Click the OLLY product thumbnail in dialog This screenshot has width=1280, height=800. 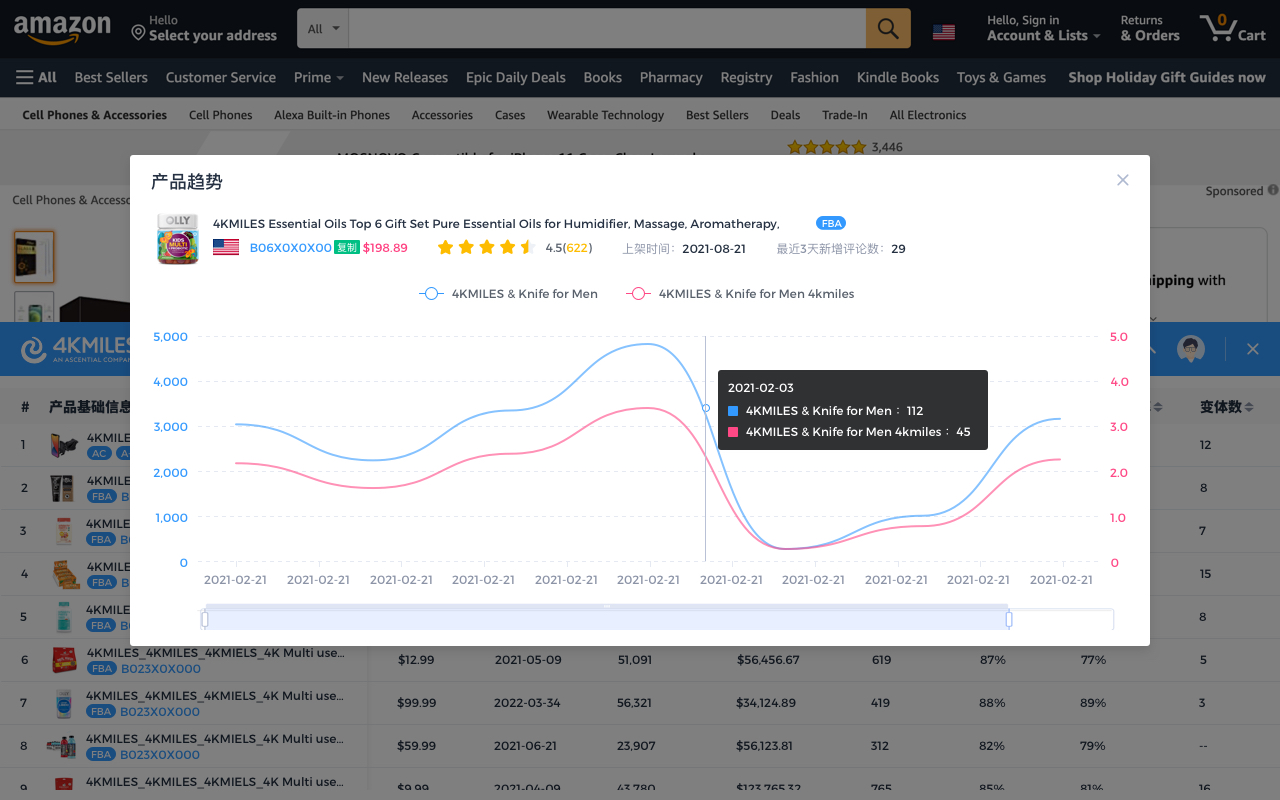178,238
